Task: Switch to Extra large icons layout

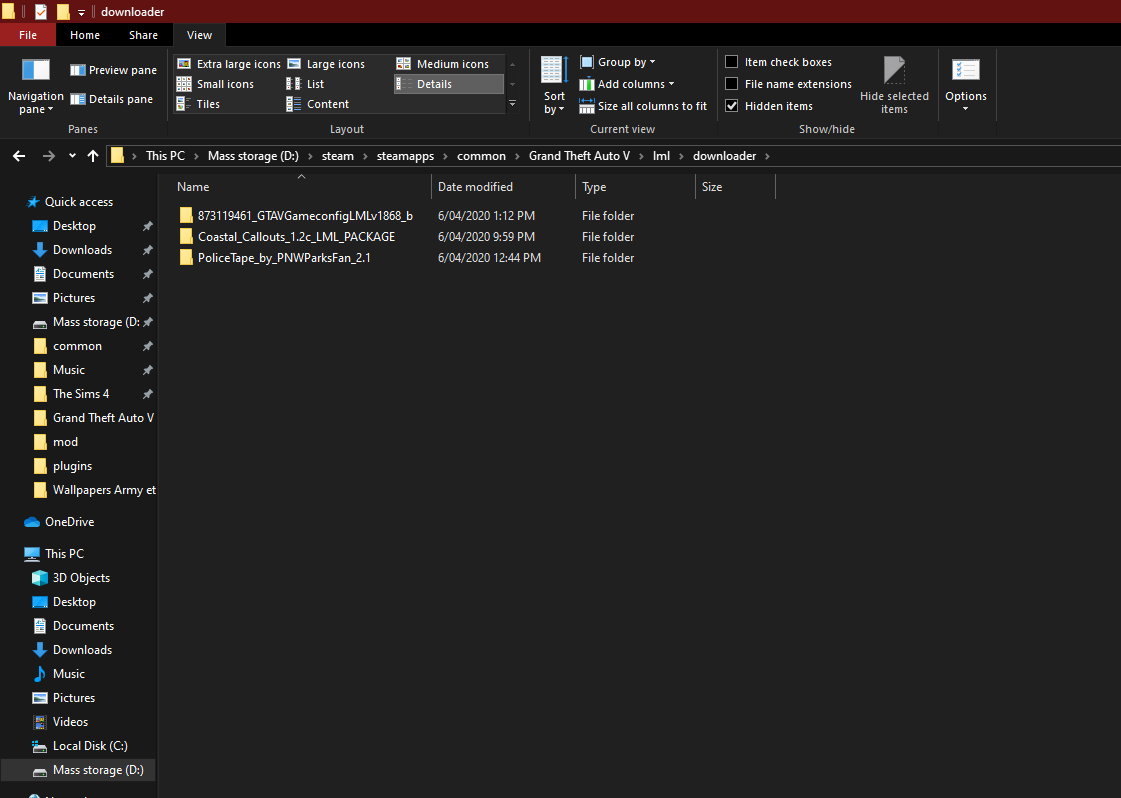Action: 229,64
